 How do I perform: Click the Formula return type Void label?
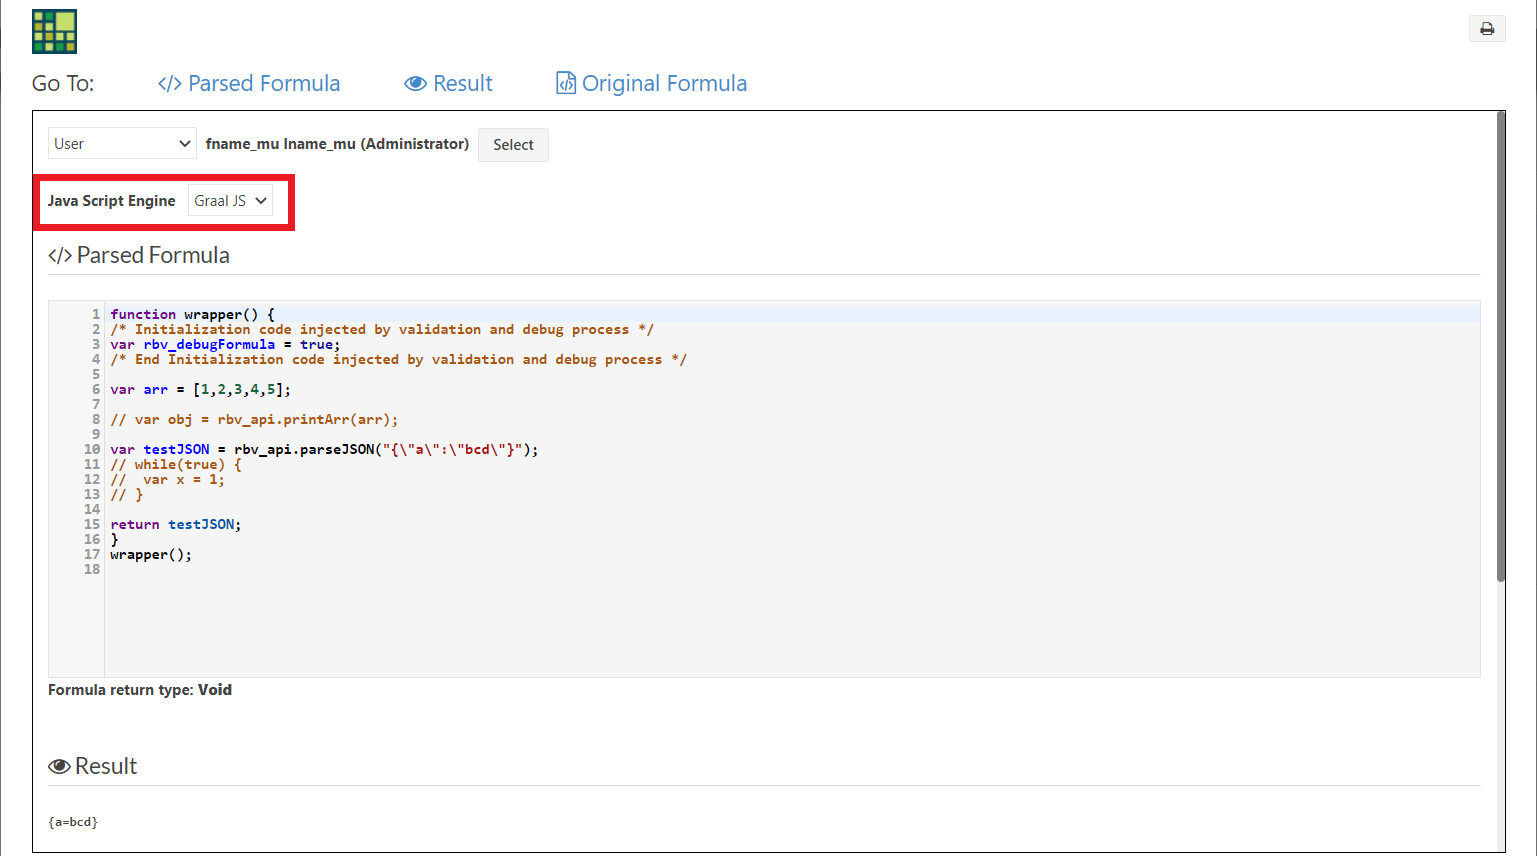click(x=140, y=689)
